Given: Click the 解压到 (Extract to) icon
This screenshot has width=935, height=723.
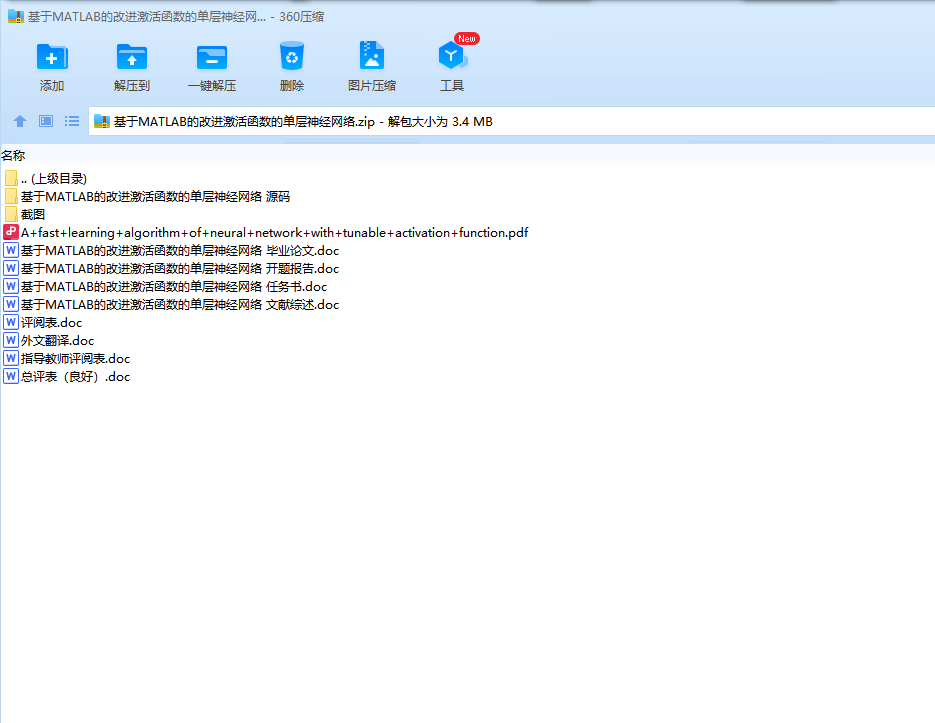Looking at the screenshot, I should point(132,58).
